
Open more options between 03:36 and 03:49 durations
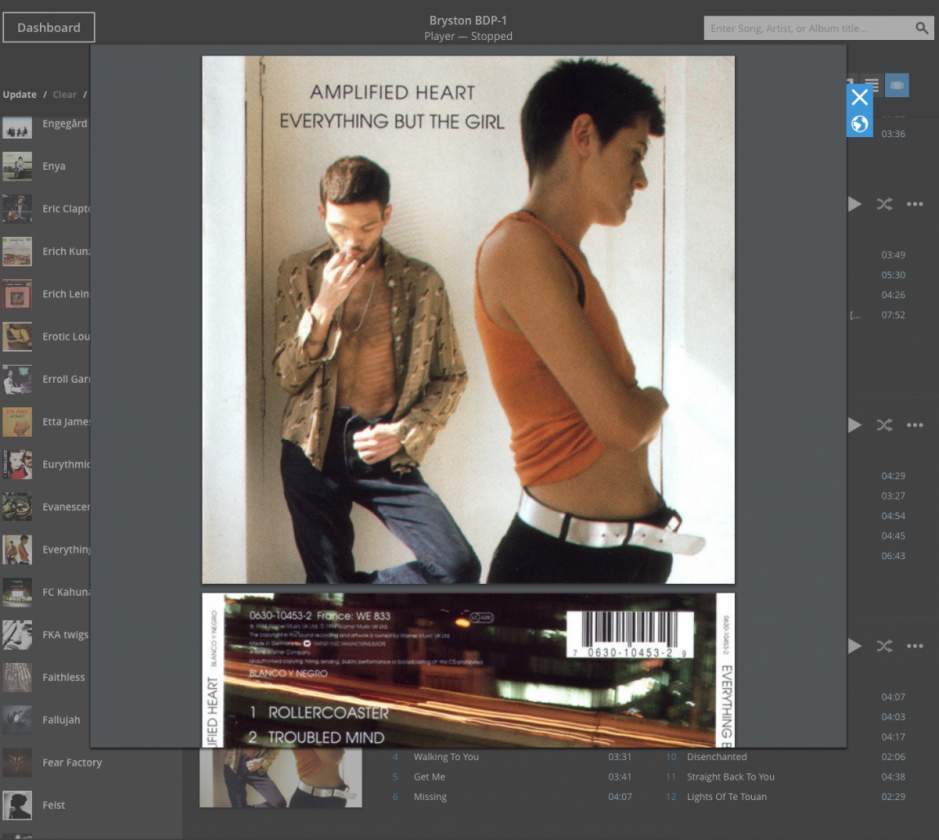[915, 204]
